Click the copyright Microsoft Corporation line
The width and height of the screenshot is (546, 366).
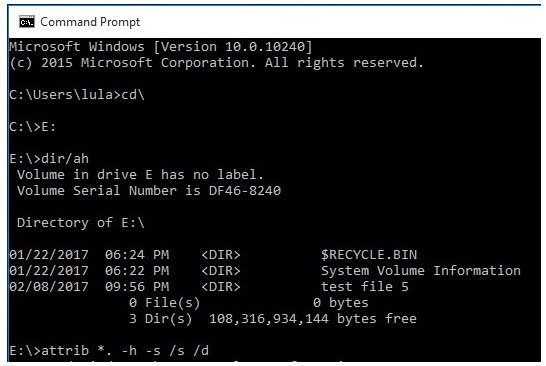[x=216, y=63]
